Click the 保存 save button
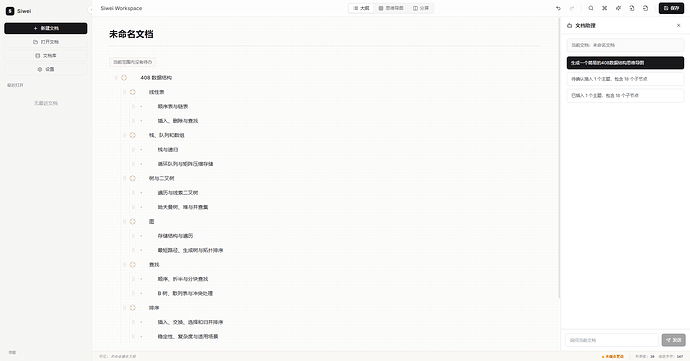Viewport: 690px width, 361px height. (x=671, y=8)
